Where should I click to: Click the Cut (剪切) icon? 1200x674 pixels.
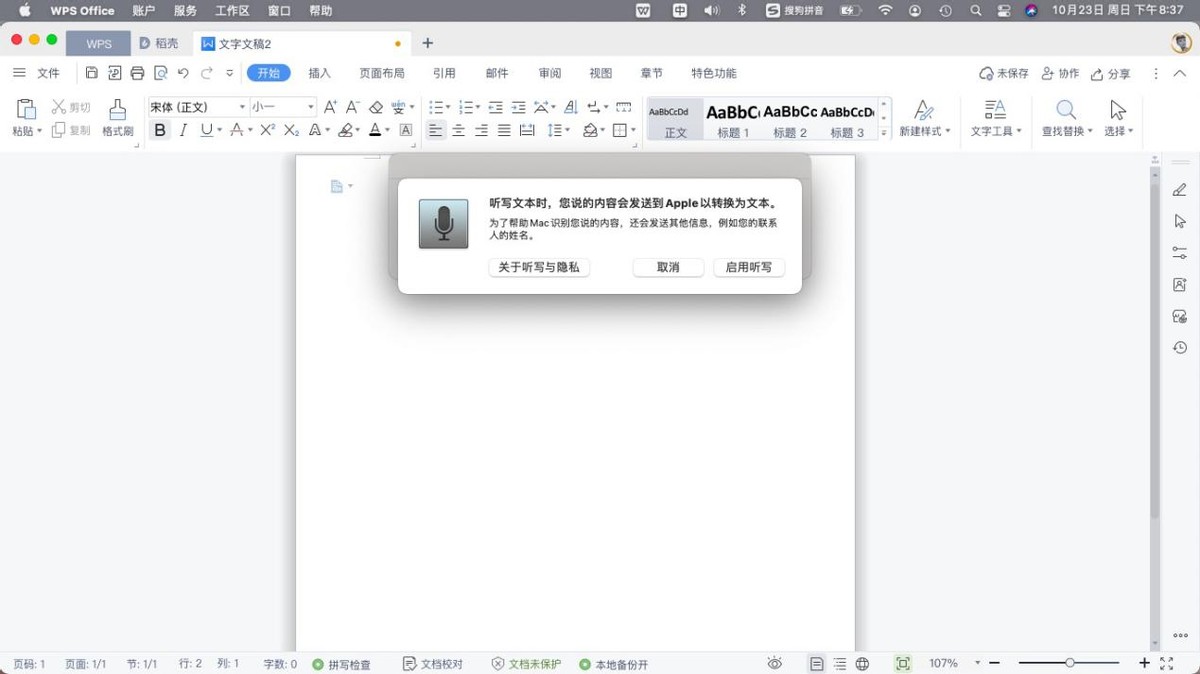tap(59, 107)
